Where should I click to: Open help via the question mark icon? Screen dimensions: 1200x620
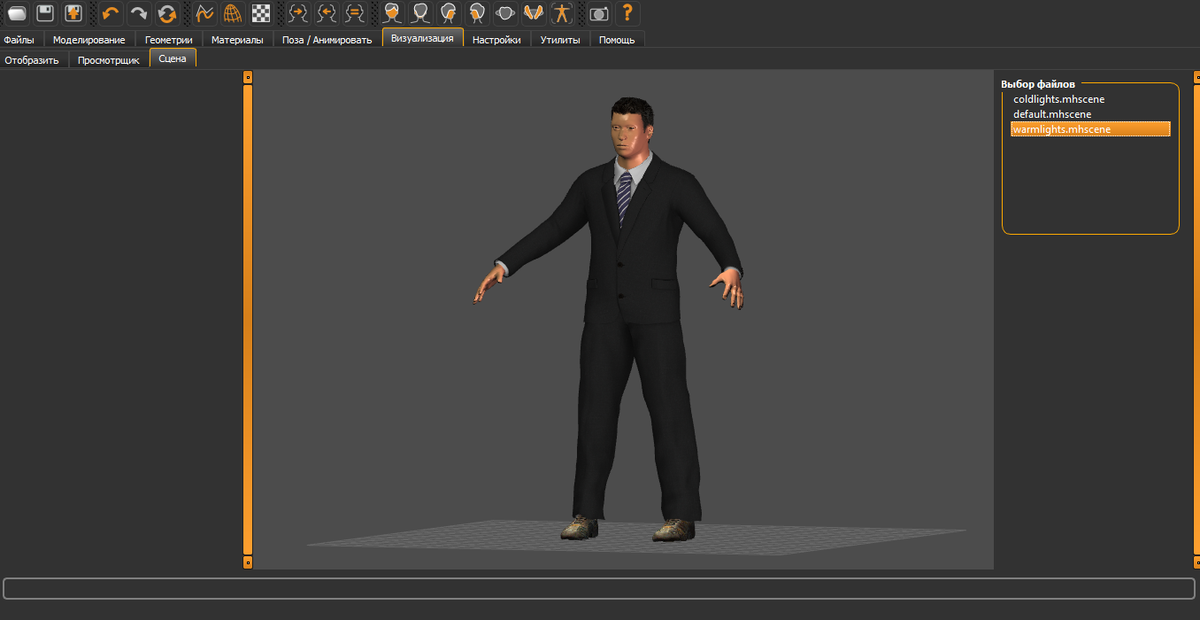click(627, 13)
